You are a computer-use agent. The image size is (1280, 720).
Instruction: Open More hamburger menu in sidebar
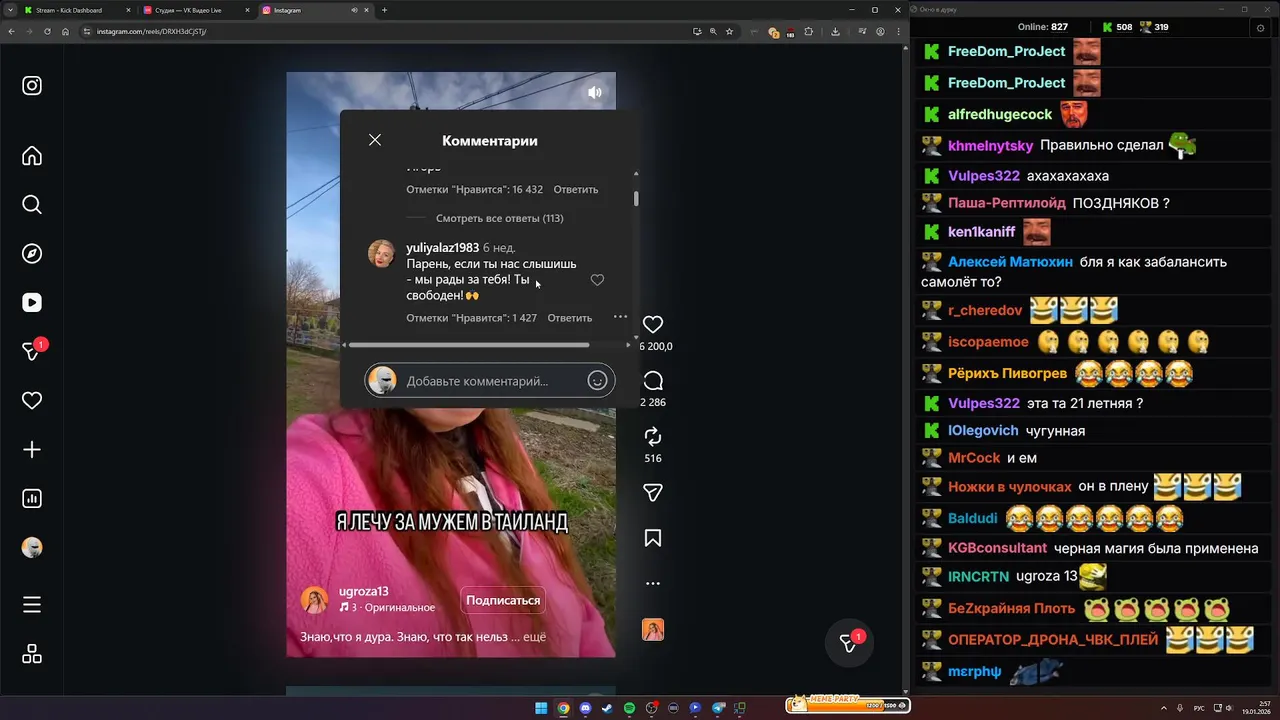click(x=32, y=605)
